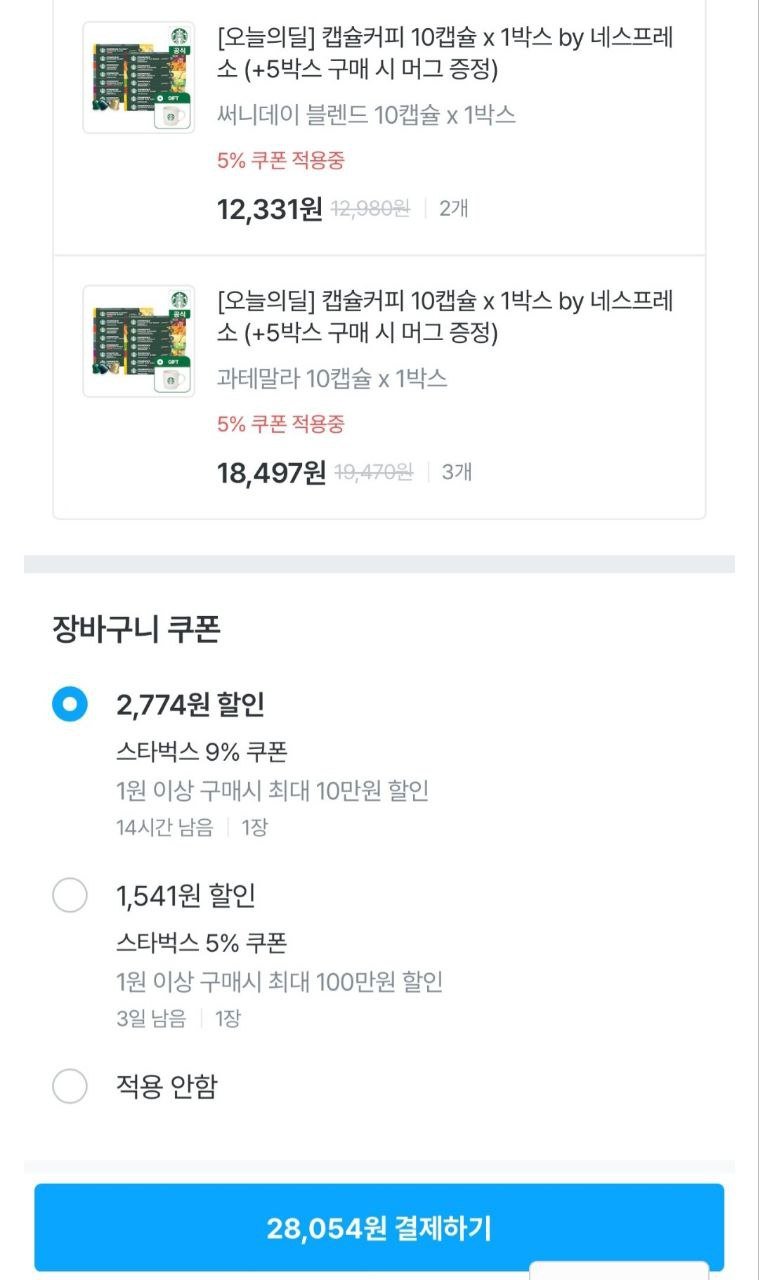The width and height of the screenshot is (759, 1280).
Task: Tap 5% 쿠폰 적용중 under 써니데이 블렌드
Action: click(281, 160)
